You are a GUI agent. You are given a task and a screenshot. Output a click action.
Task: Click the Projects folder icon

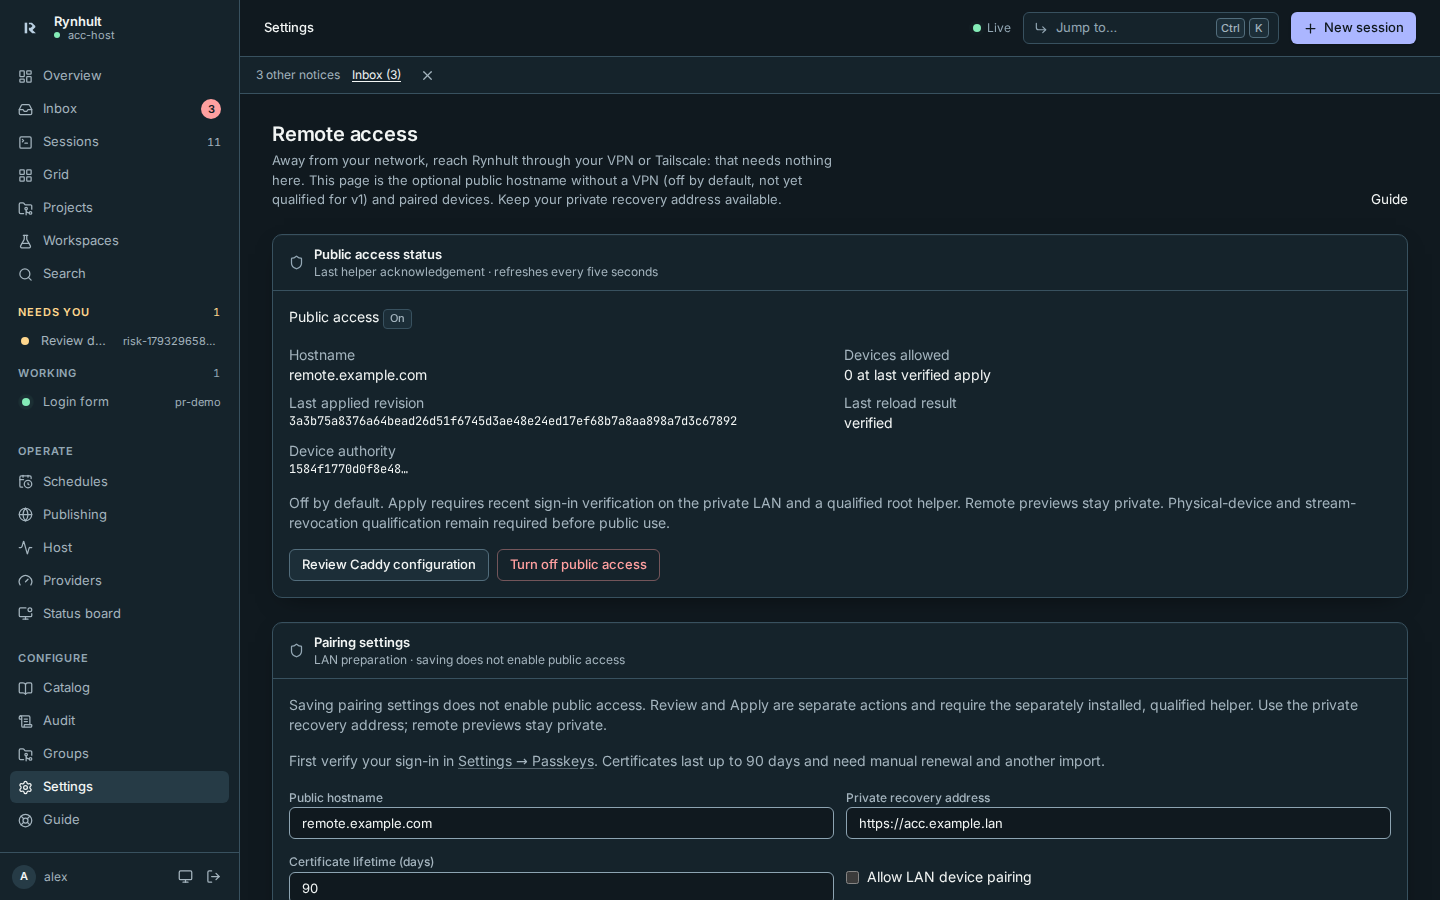pos(26,208)
